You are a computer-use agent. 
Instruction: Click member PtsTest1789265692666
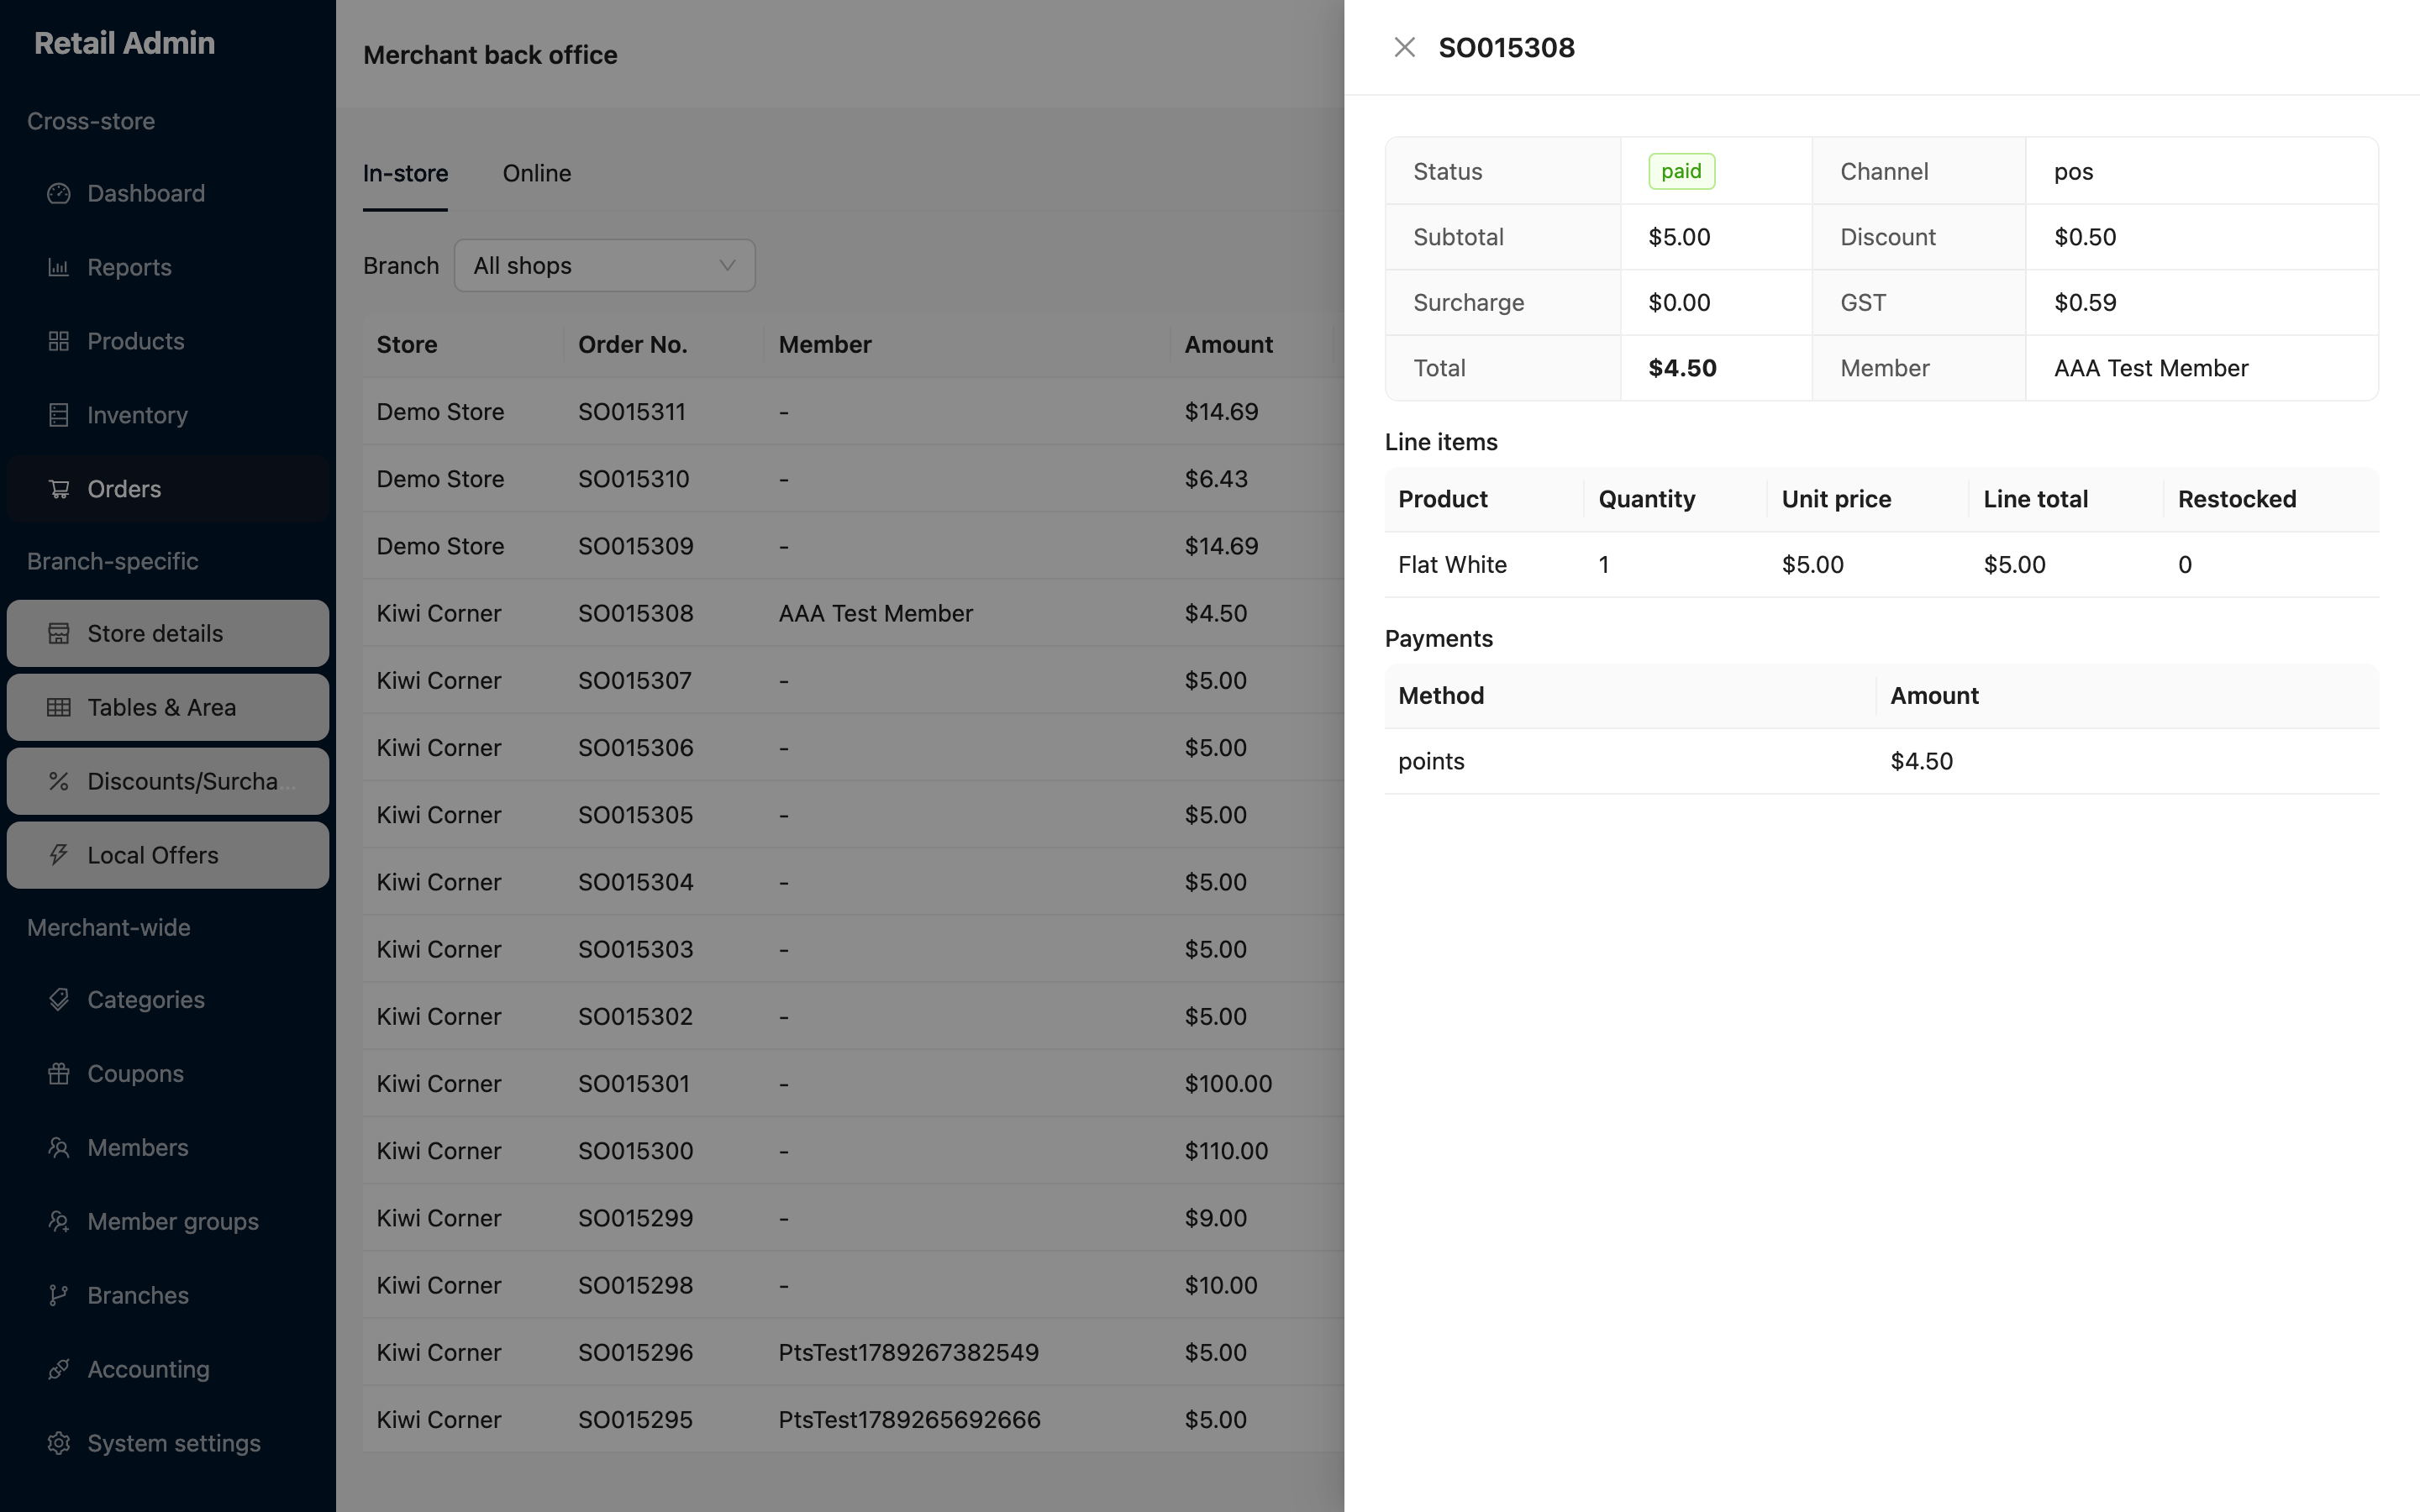pyautogui.click(x=909, y=1419)
